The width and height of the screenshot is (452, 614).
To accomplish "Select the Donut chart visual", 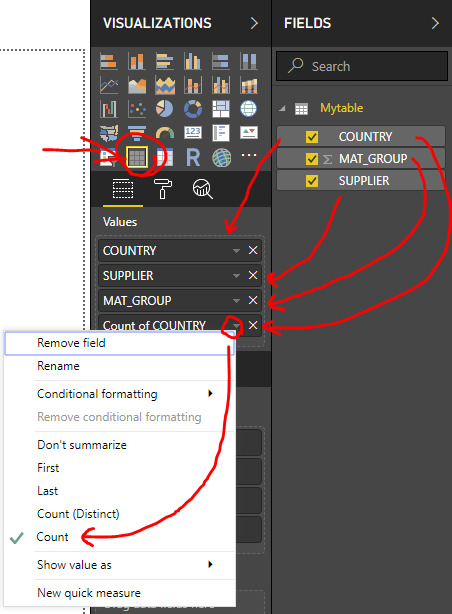I will 193,109.
